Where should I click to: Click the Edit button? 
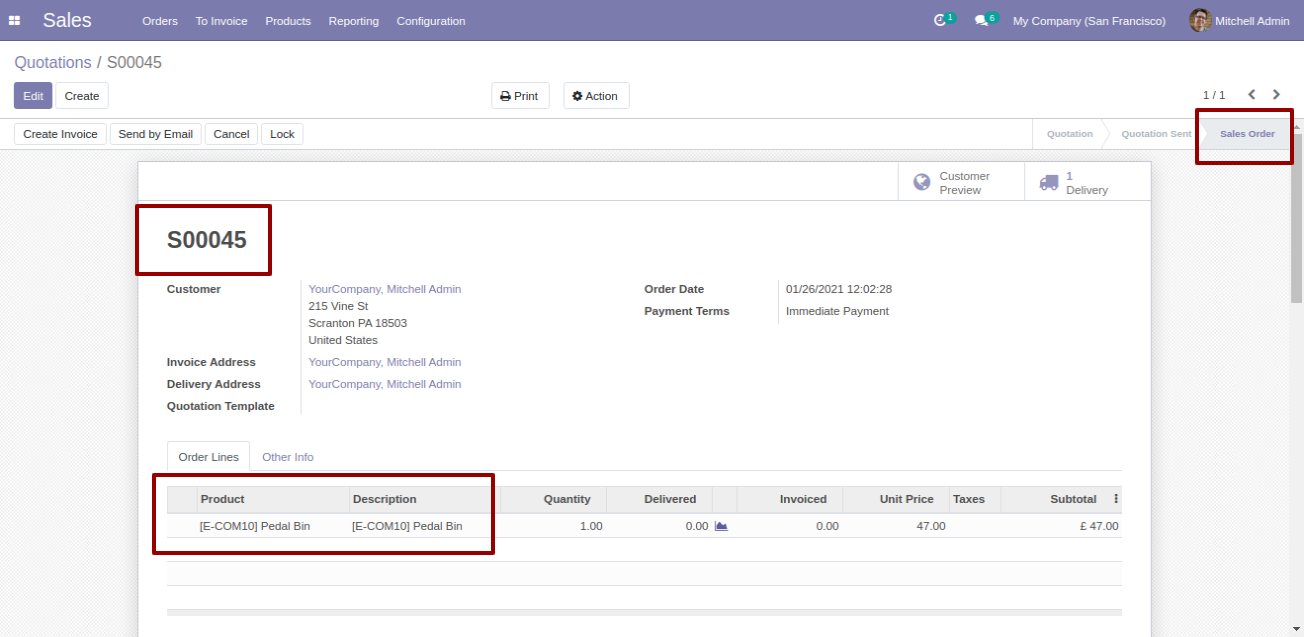click(x=33, y=96)
